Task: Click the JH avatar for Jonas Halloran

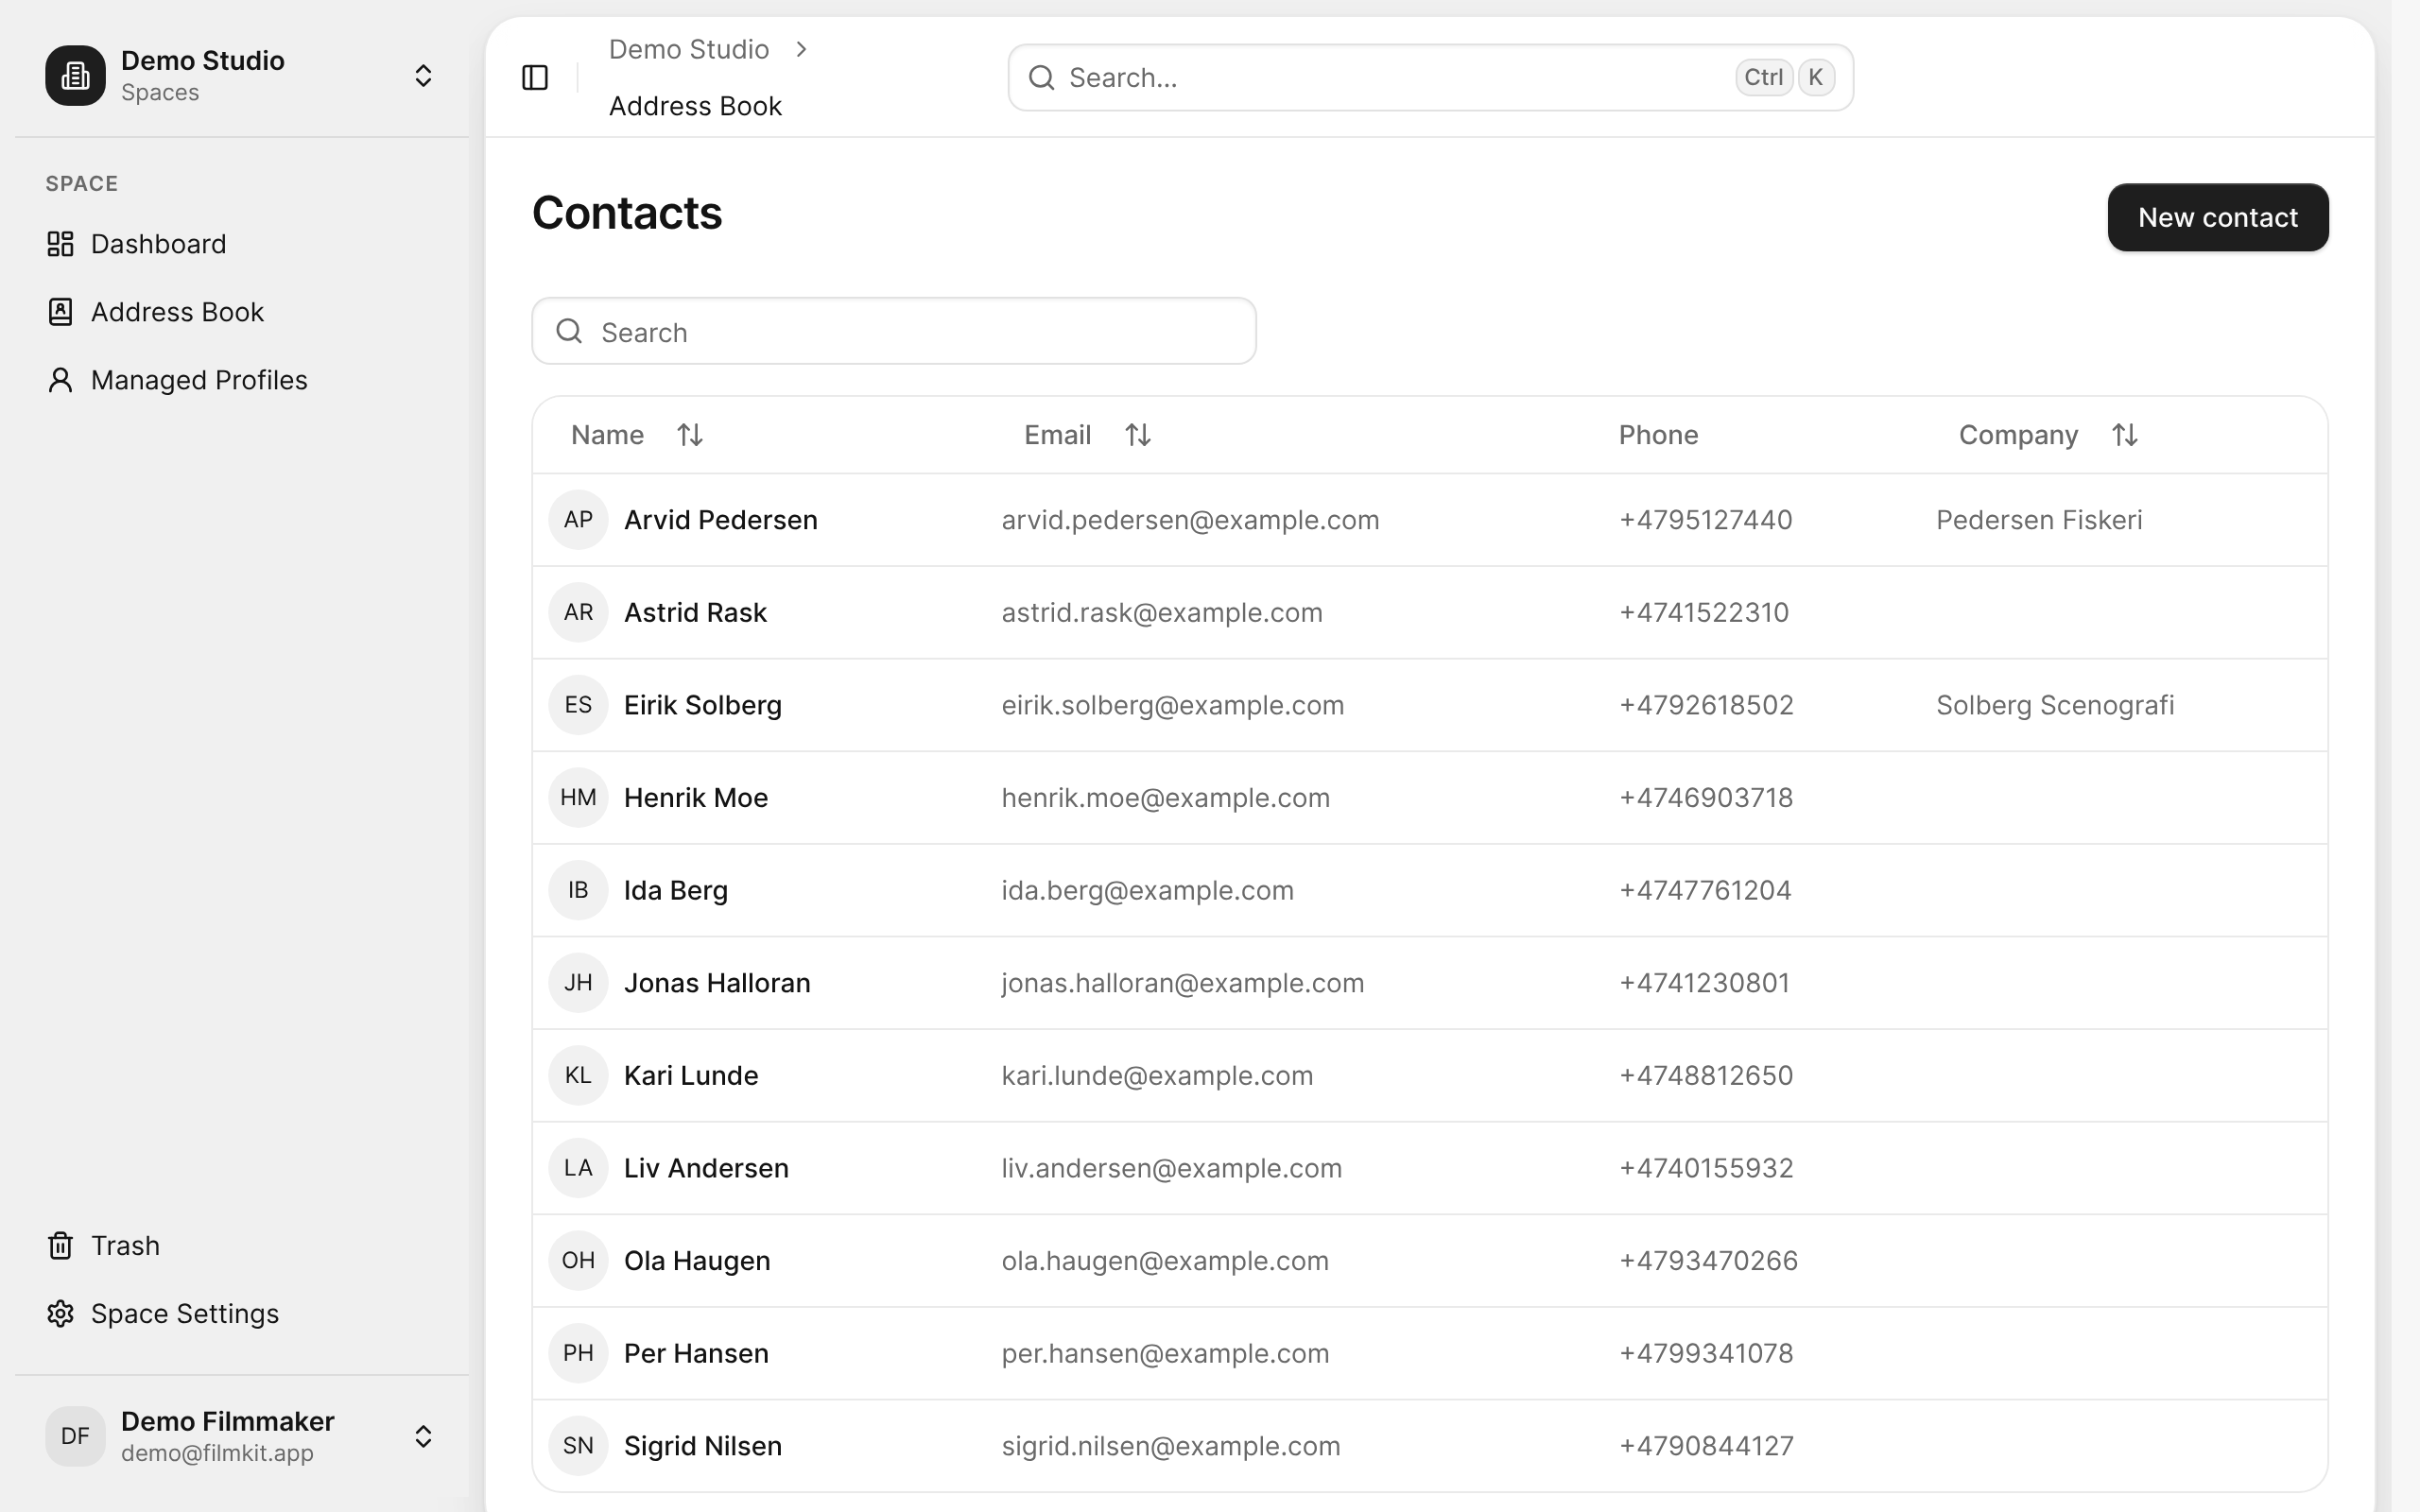Action: click(x=578, y=983)
